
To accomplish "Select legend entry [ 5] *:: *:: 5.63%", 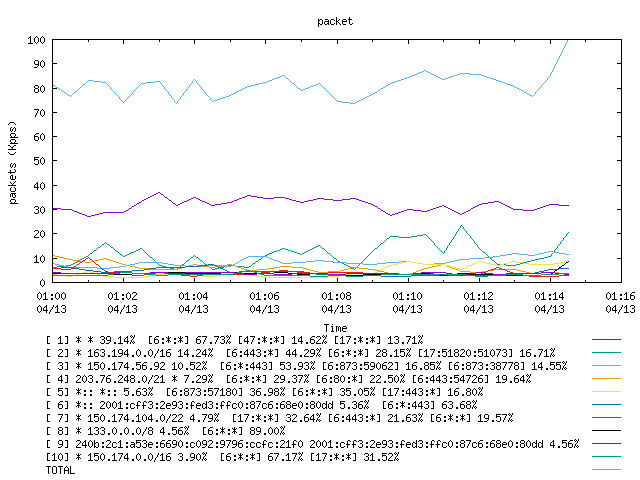I will 264,392.
